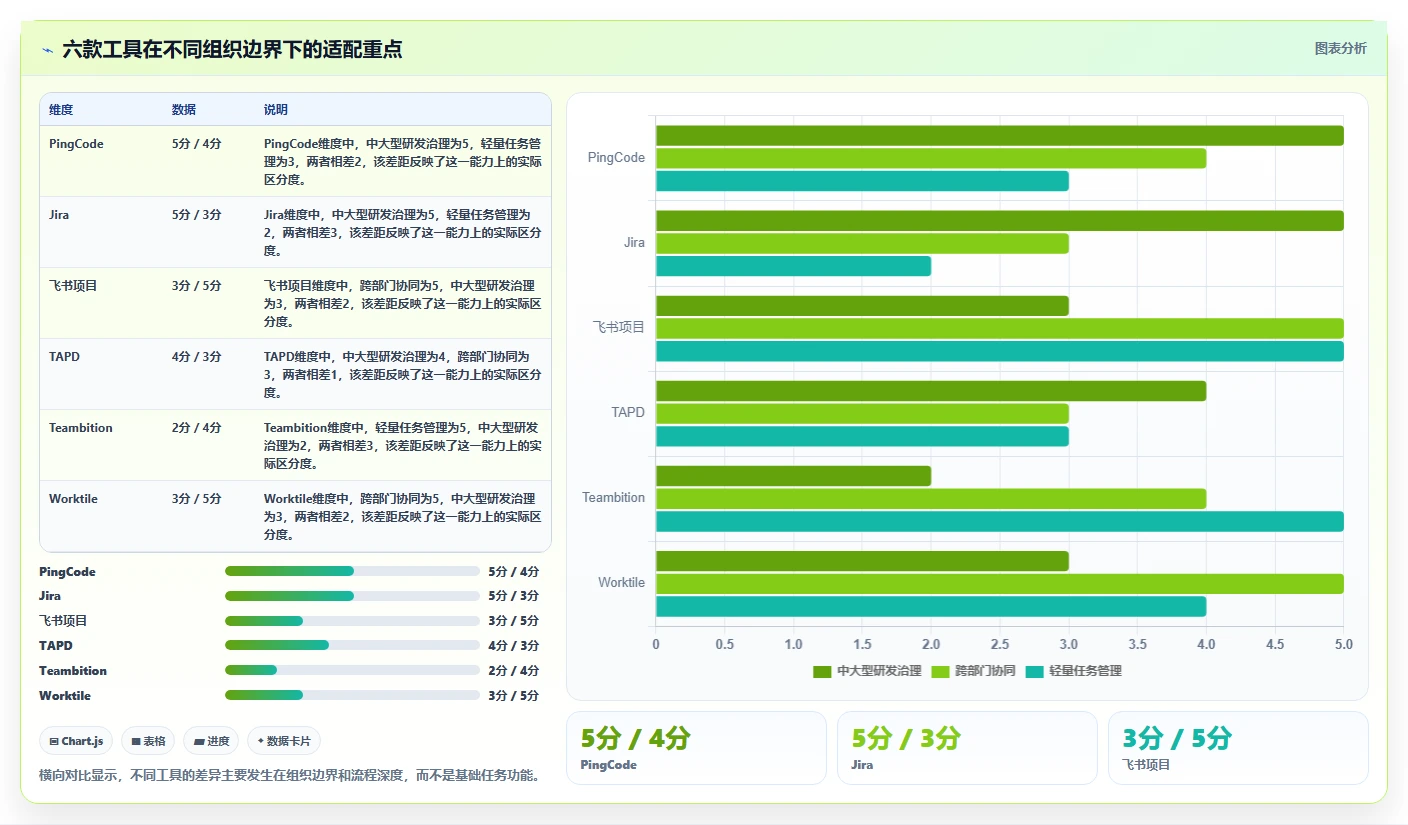Click TAPD's dark green bar in chart

931,391
